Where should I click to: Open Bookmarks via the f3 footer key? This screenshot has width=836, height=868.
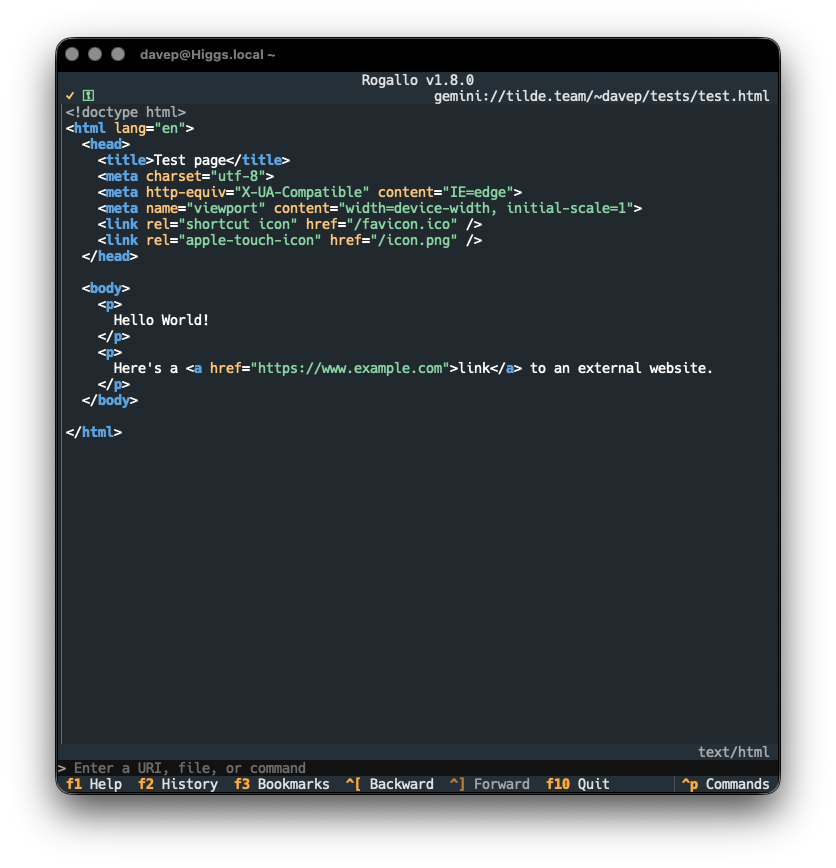click(281, 784)
